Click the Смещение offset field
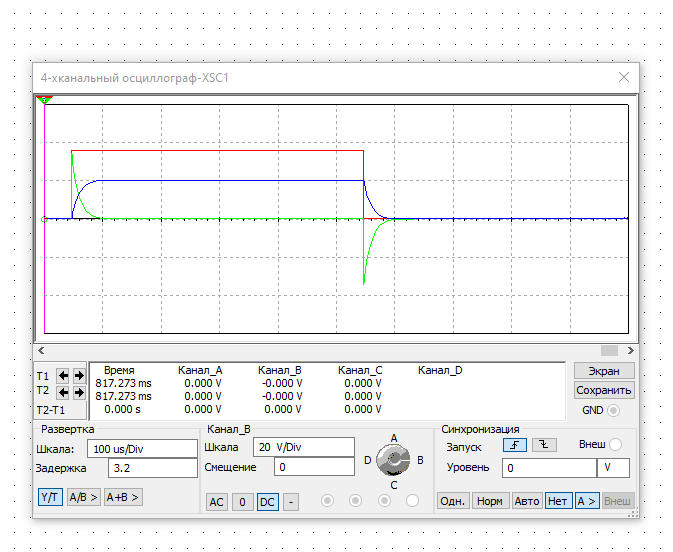Image resolution: width=673 pixels, height=552 pixels. pos(314,467)
